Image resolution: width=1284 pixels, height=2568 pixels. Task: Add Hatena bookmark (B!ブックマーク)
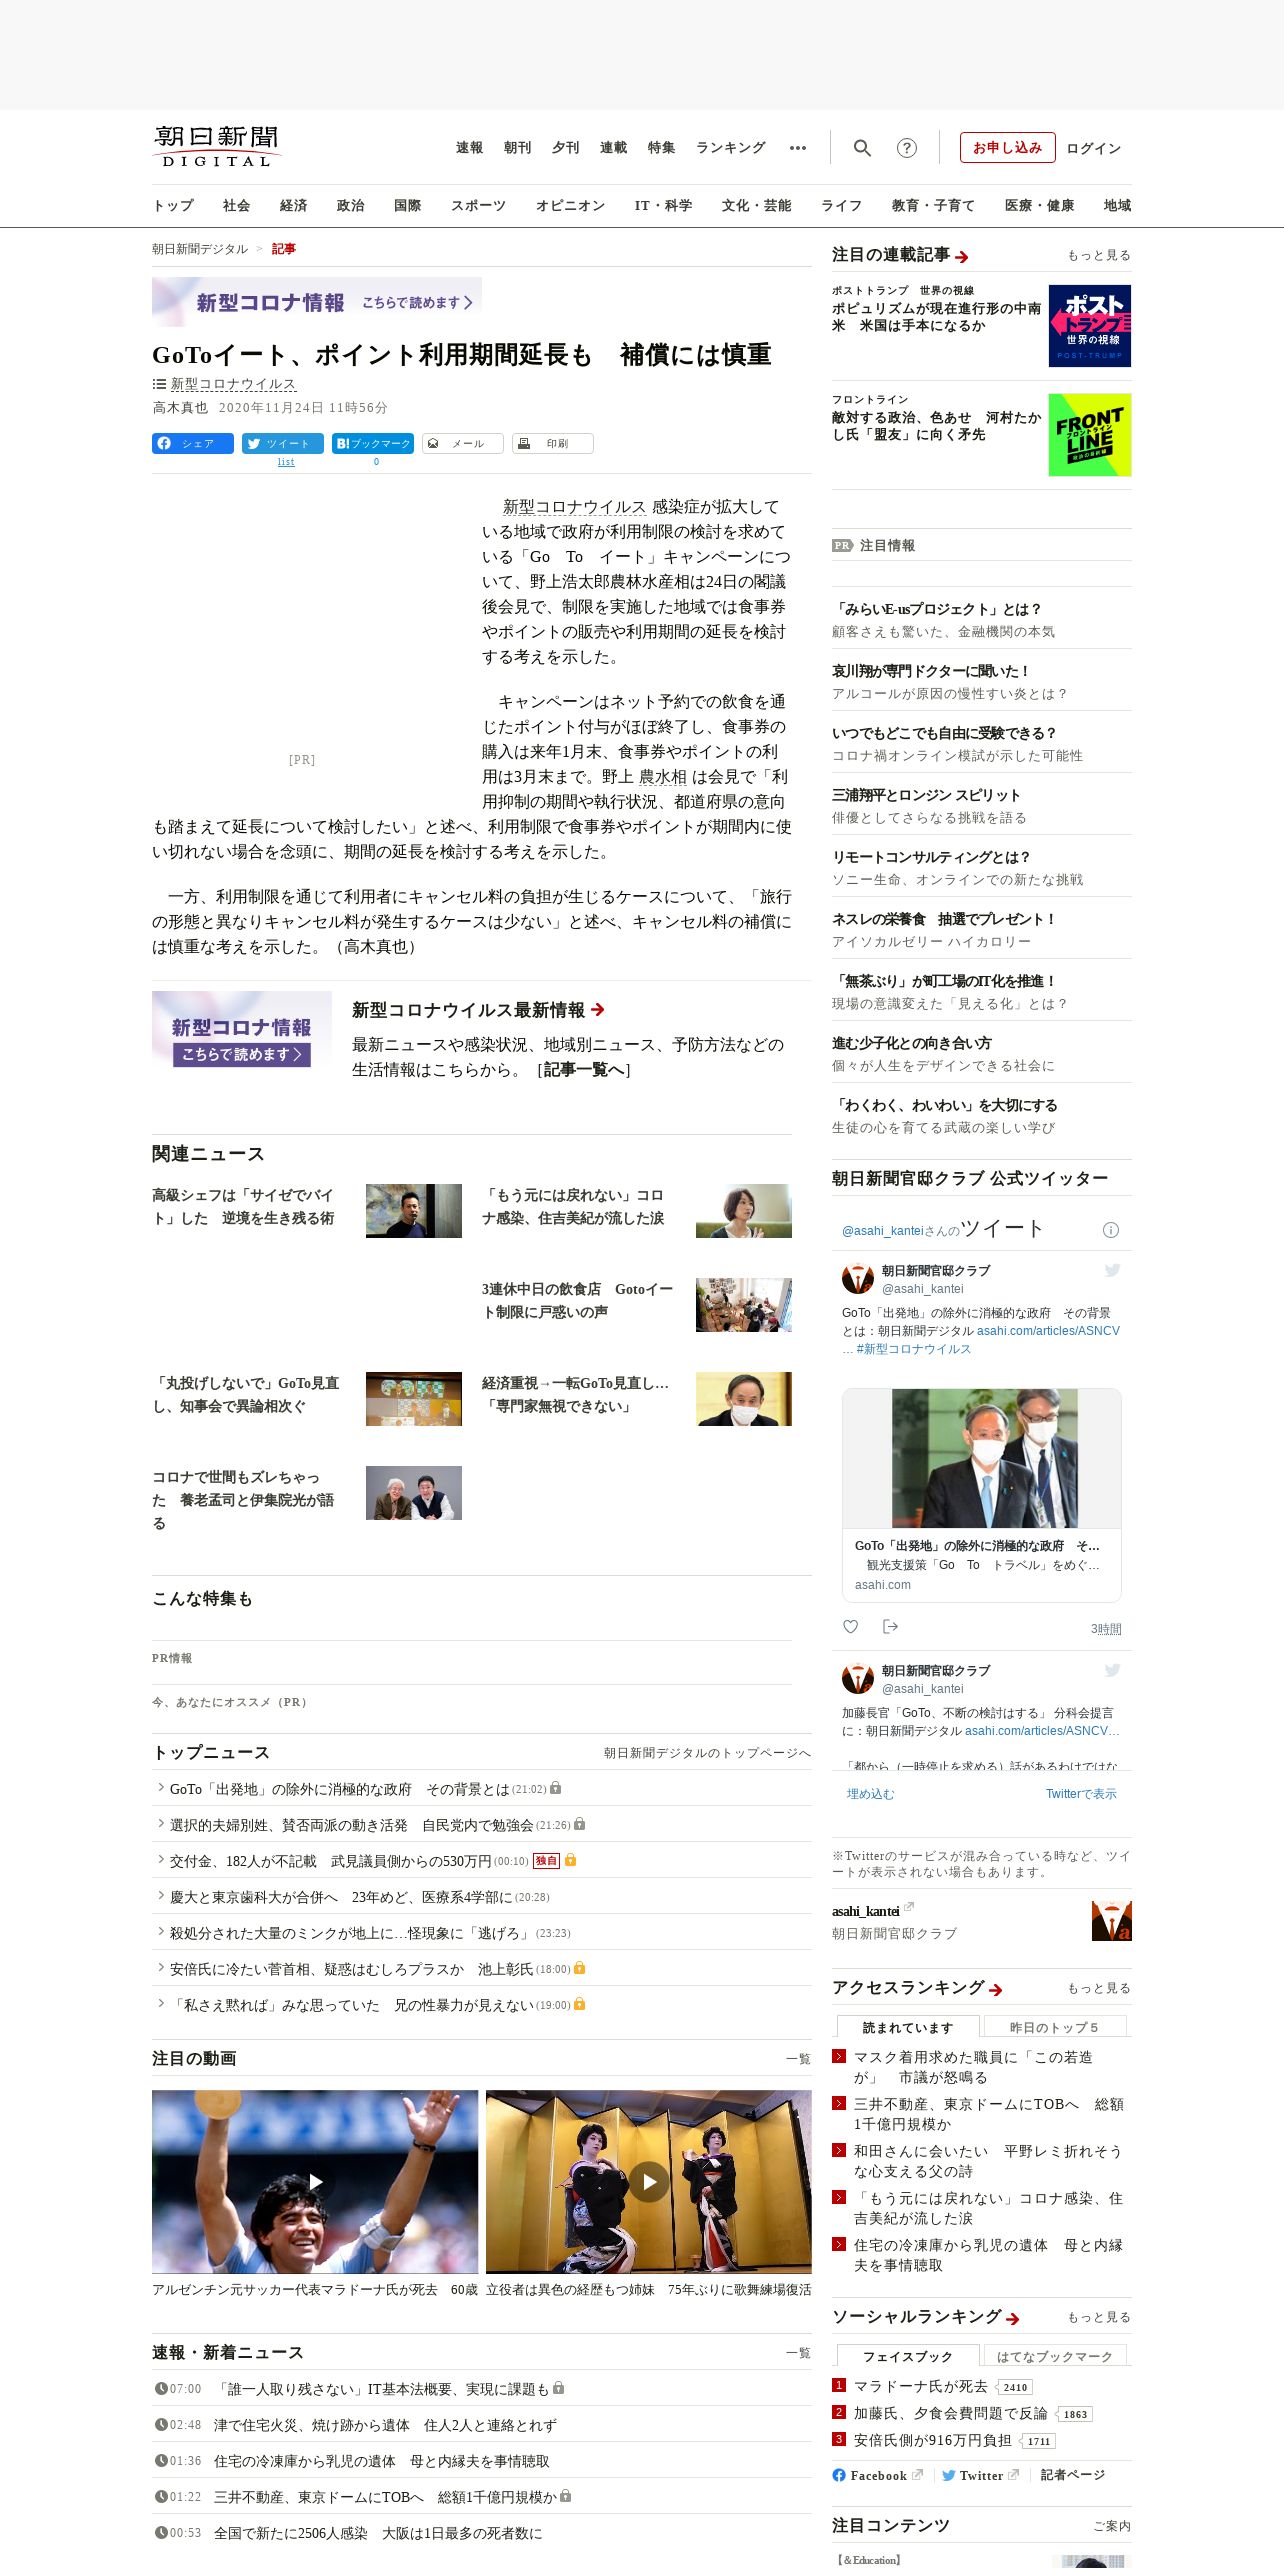pos(373,443)
